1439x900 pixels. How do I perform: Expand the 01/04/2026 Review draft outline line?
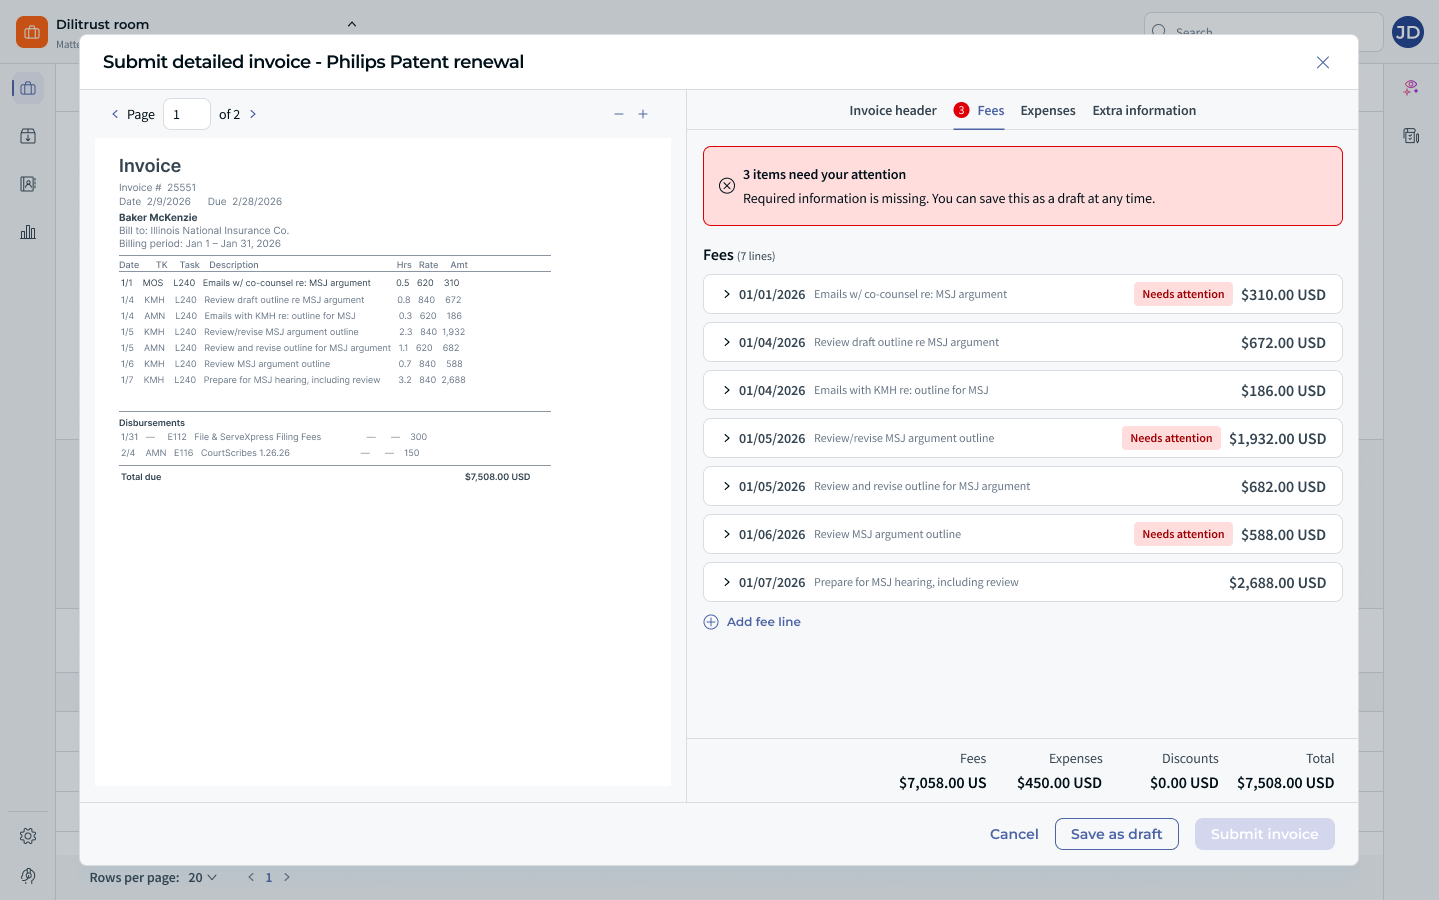pyautogui.click(x=727, y=342)
